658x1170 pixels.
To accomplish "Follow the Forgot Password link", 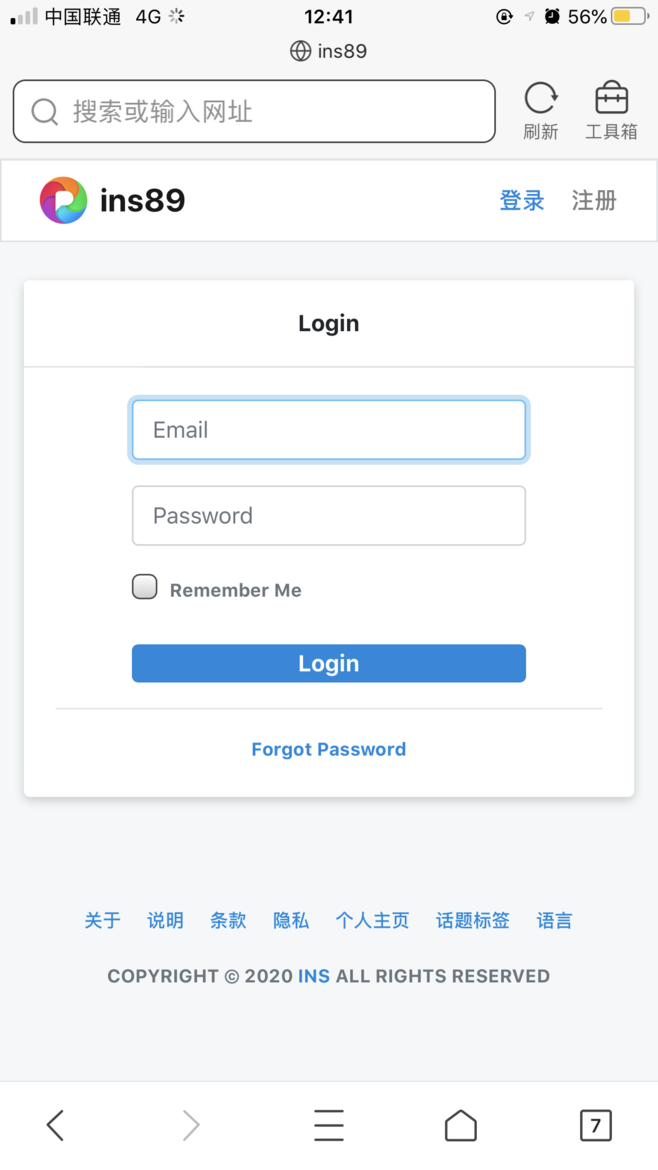I will point(329,749).
